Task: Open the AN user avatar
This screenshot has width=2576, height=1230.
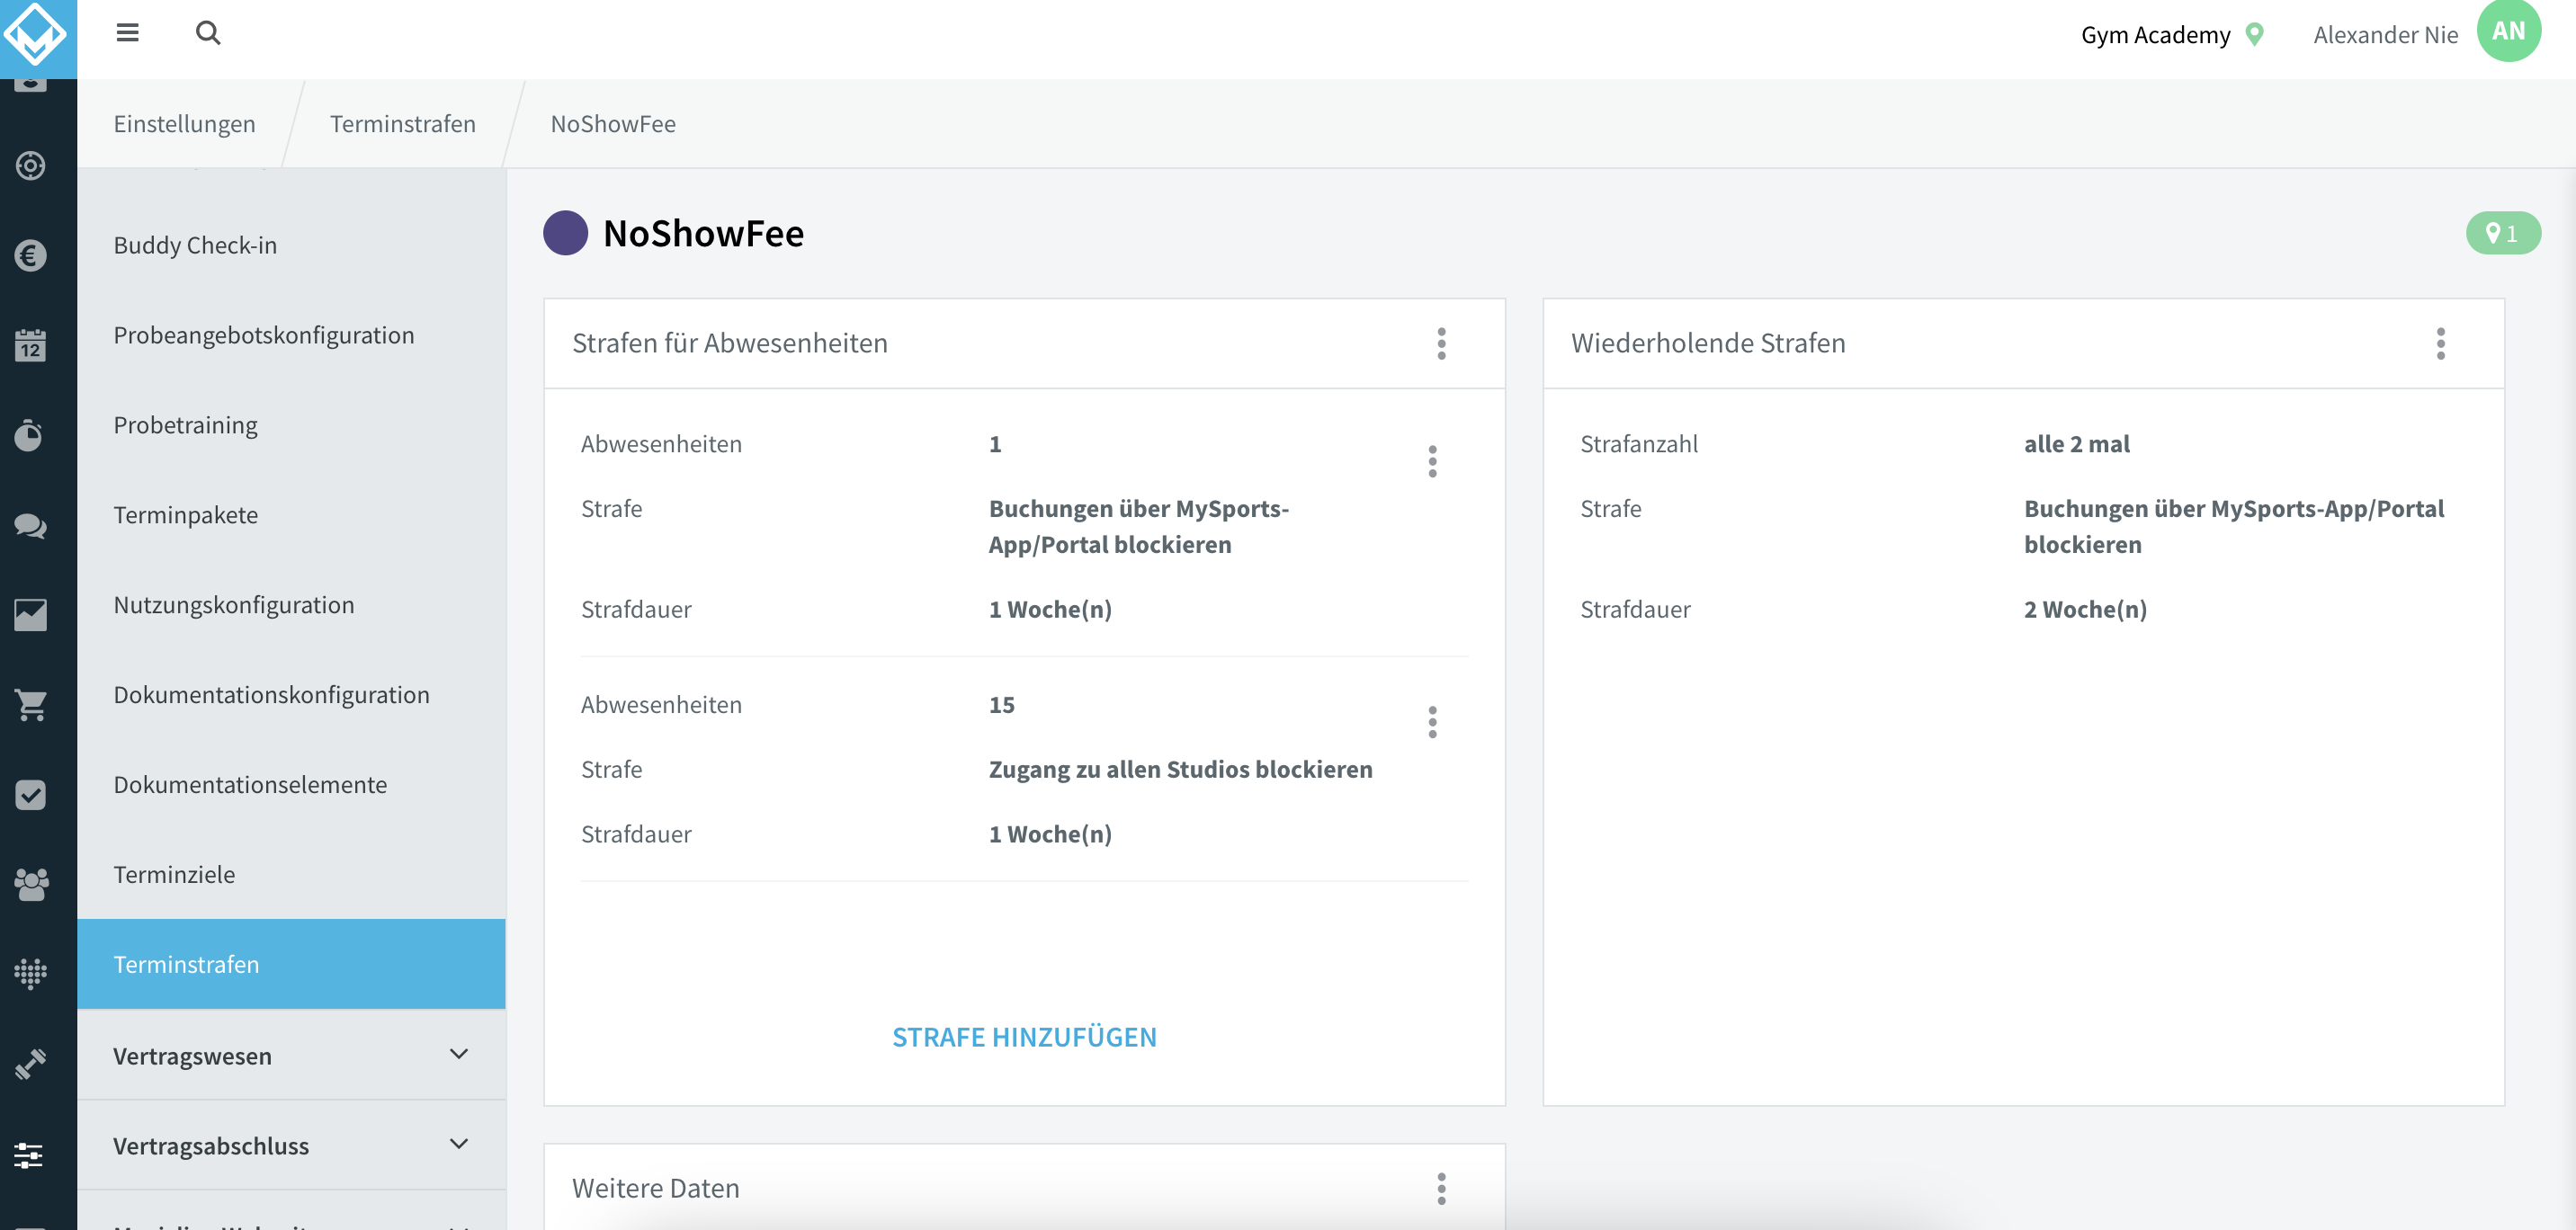Action: (x=2508, y=31)
